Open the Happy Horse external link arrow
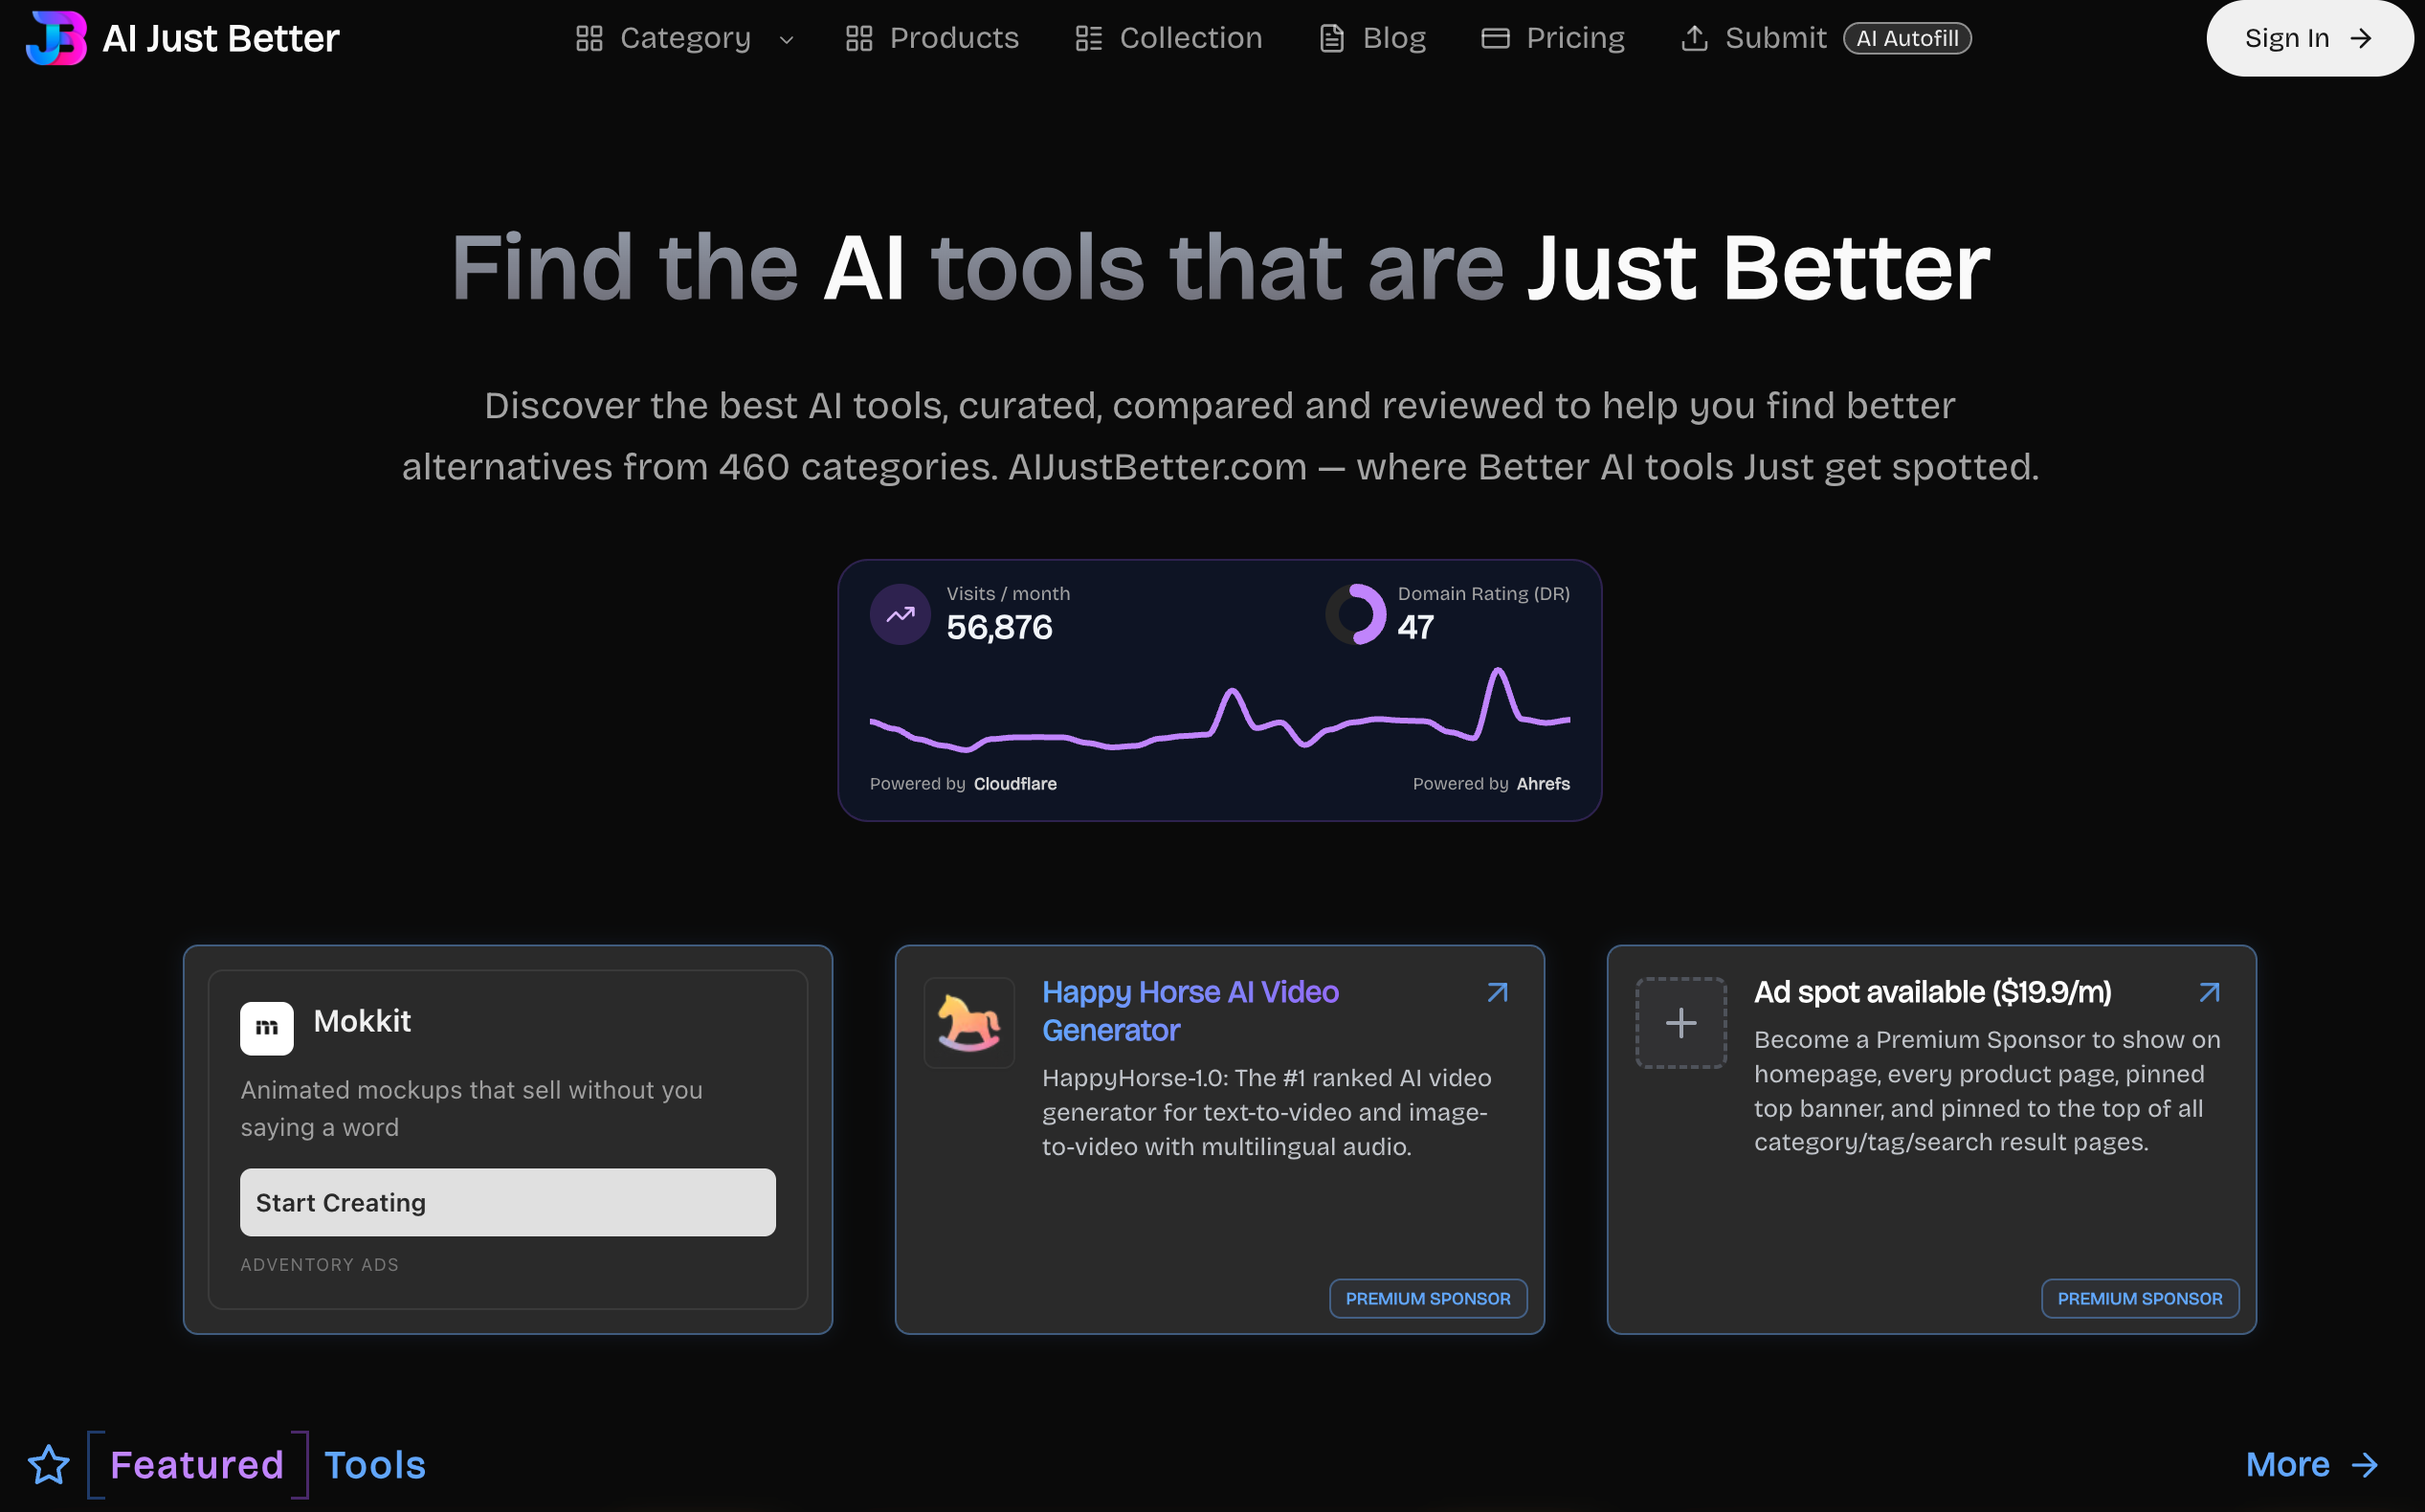 click(x=1497, y=992)
